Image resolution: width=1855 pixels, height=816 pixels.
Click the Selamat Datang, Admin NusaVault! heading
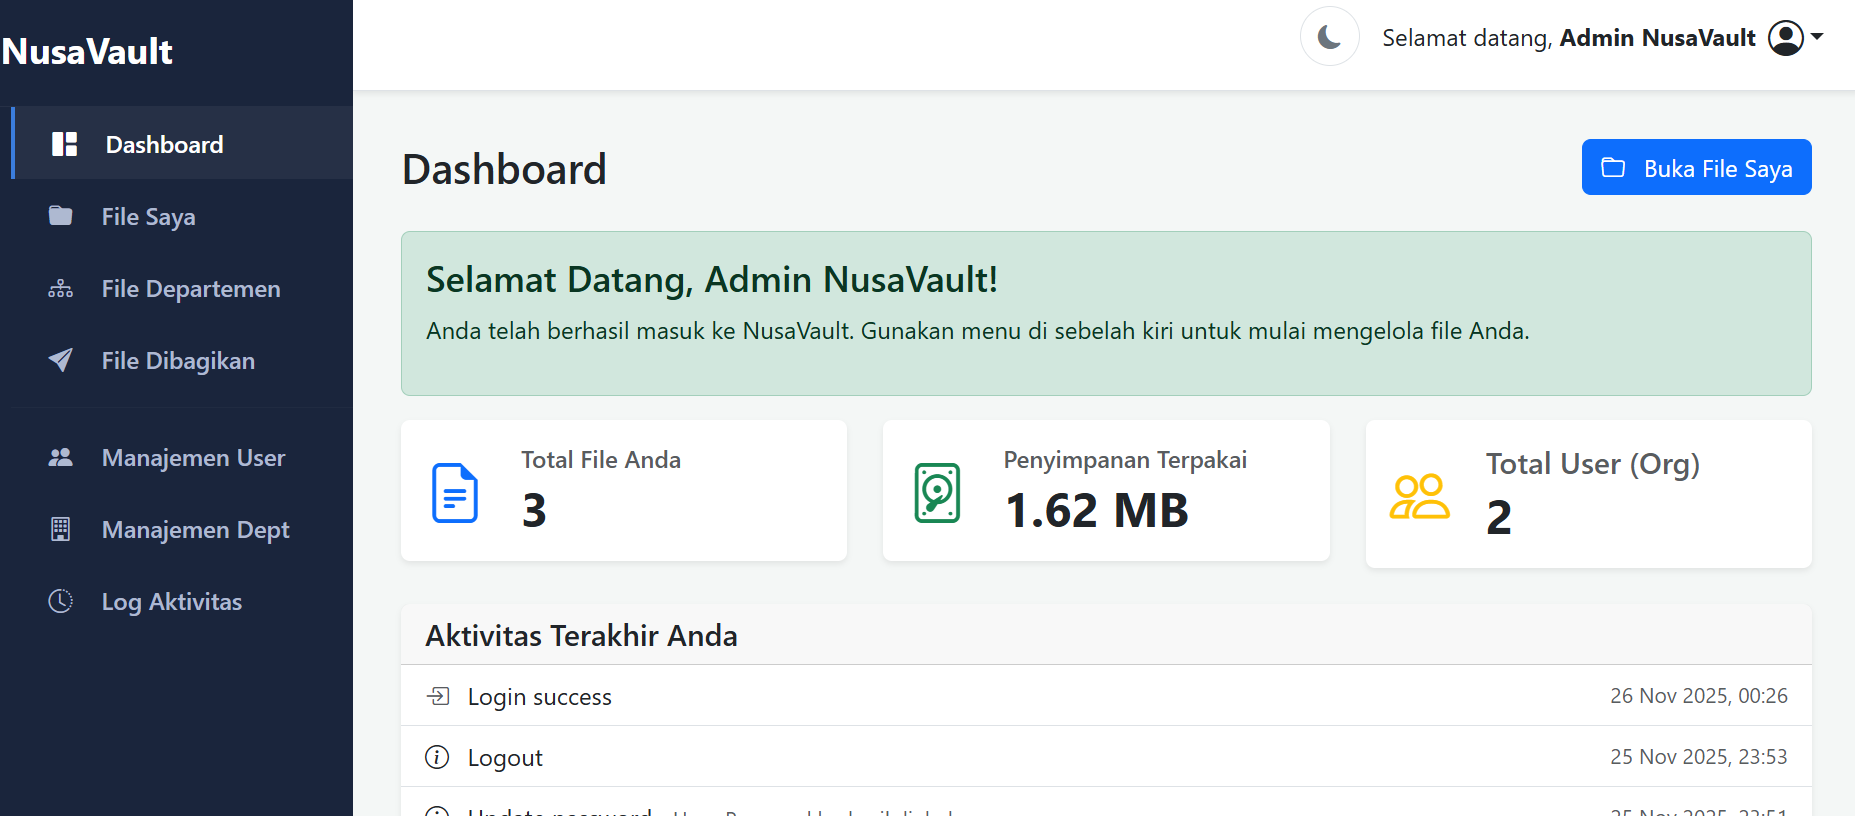pos(712,280)
